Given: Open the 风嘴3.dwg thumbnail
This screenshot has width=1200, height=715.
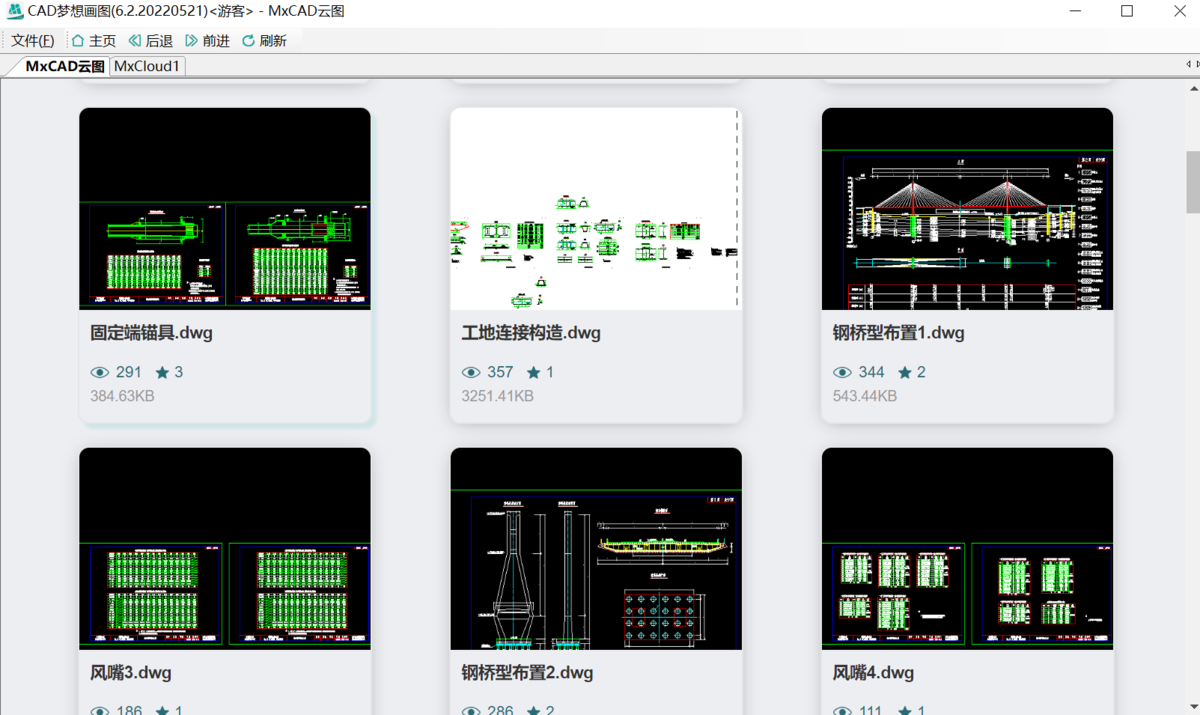Looking at the screenshot, I should click(x=225, y=549).
